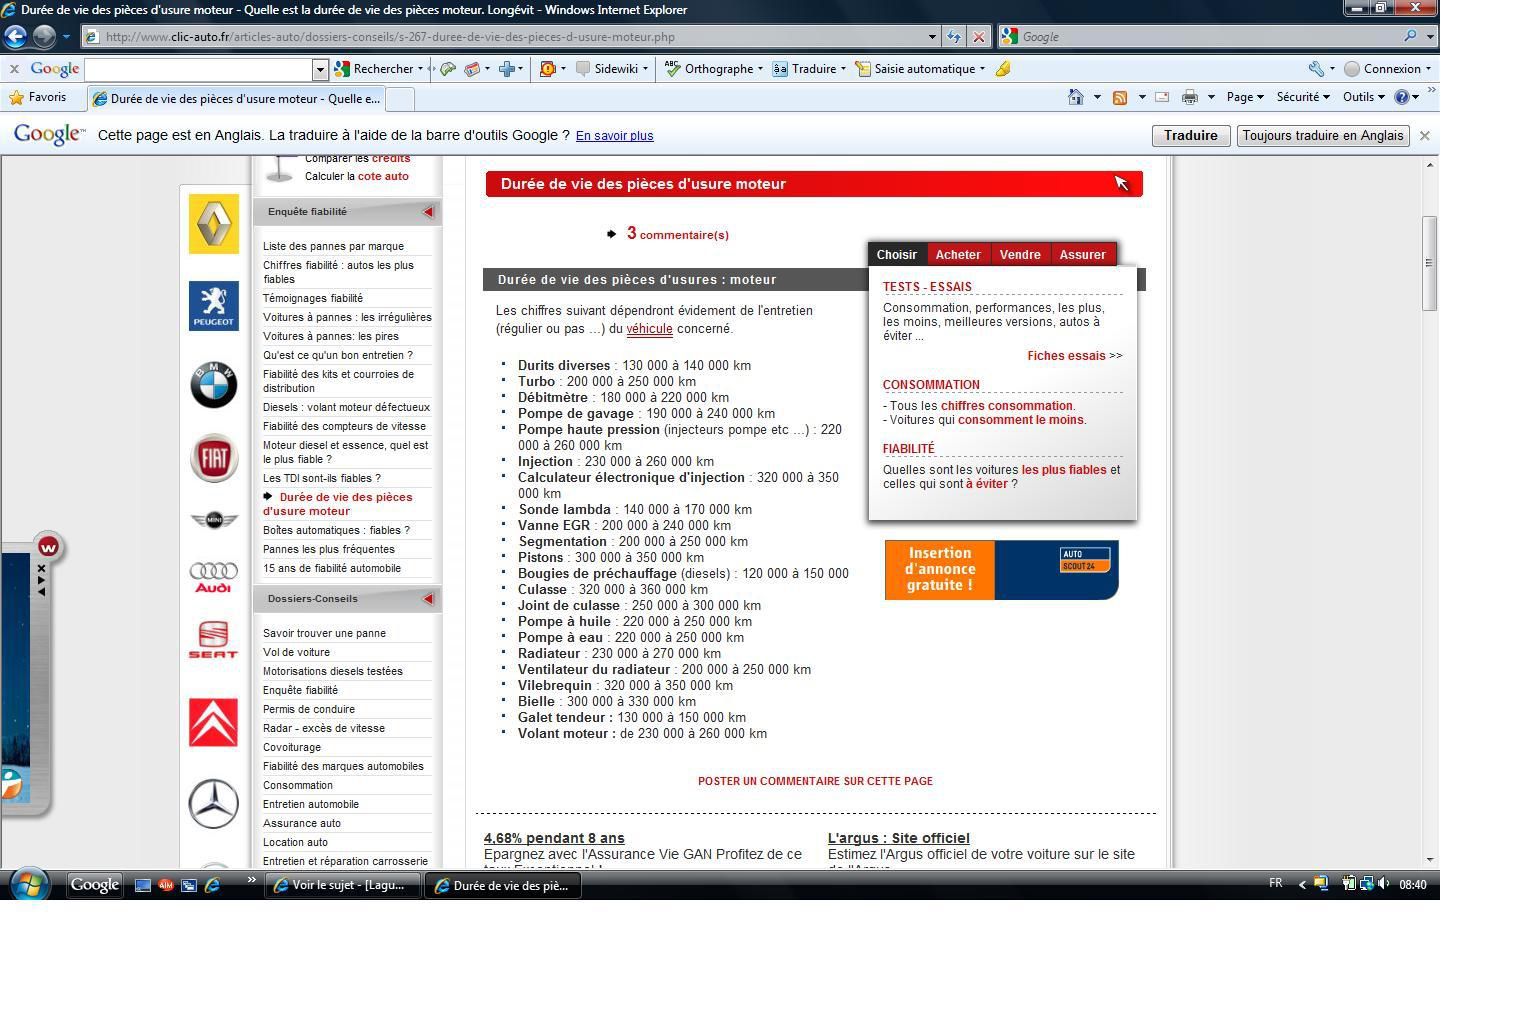
Task: Click the Home icon in command bar
Action: tap(1076, 97)
